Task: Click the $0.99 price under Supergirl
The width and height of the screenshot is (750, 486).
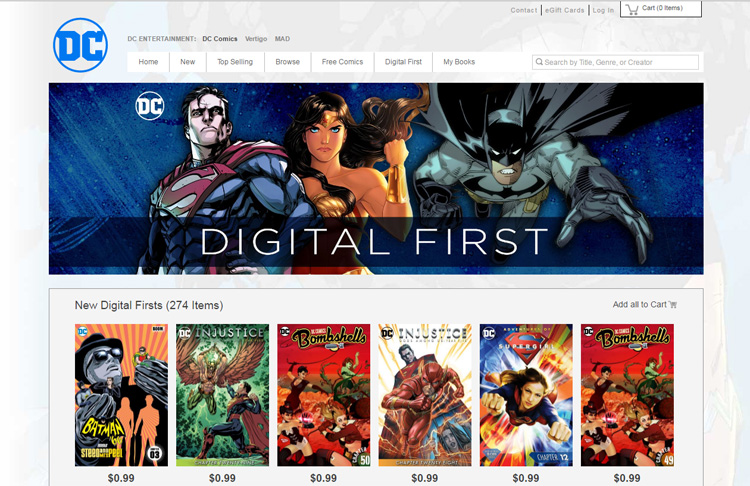Action: click(526, 478)
